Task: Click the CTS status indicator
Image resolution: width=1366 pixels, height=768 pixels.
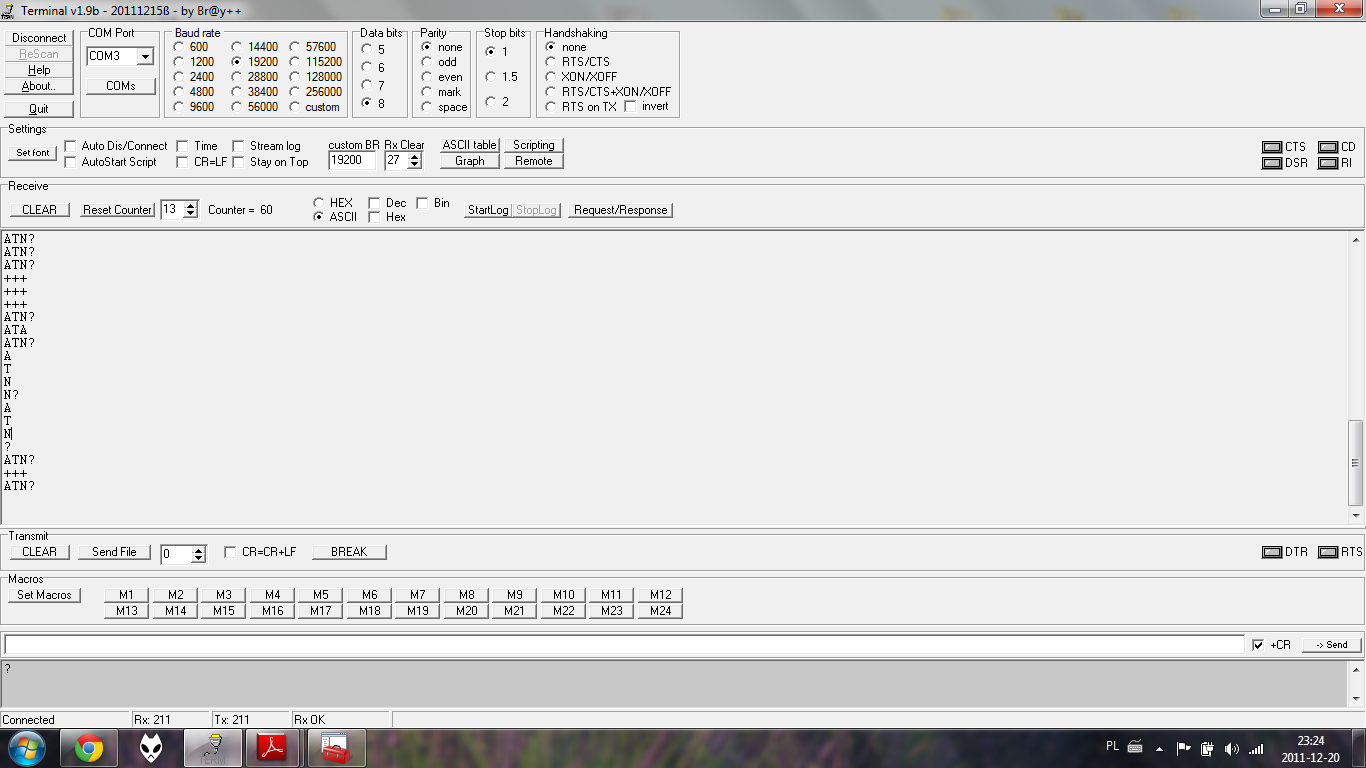Action: click(x=1272, y=147)
